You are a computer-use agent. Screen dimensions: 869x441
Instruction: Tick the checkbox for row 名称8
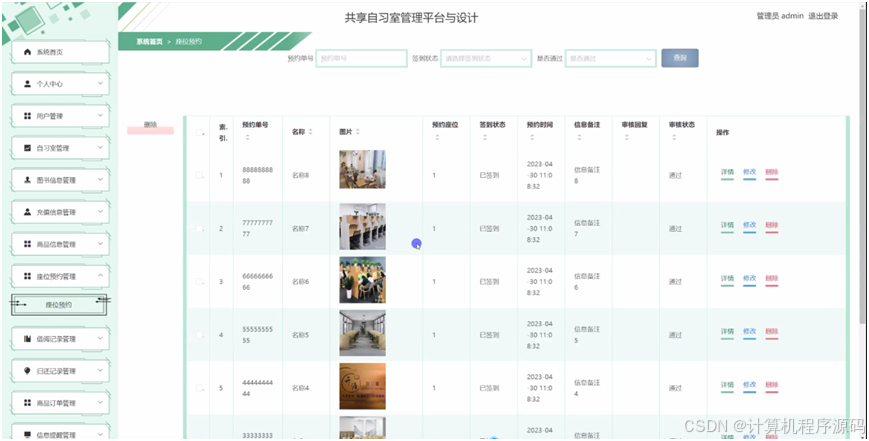pos(199,175)
